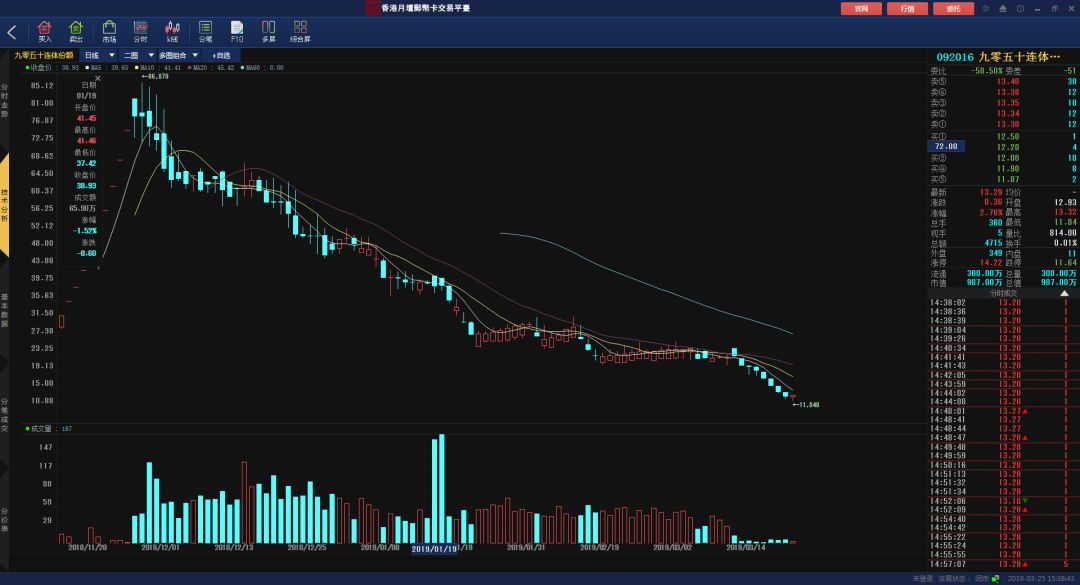The width and height of the screenshot is (1080, 585).
Task: Click the highlighted 2019/01/19 date marker
Action: (434, 549)
